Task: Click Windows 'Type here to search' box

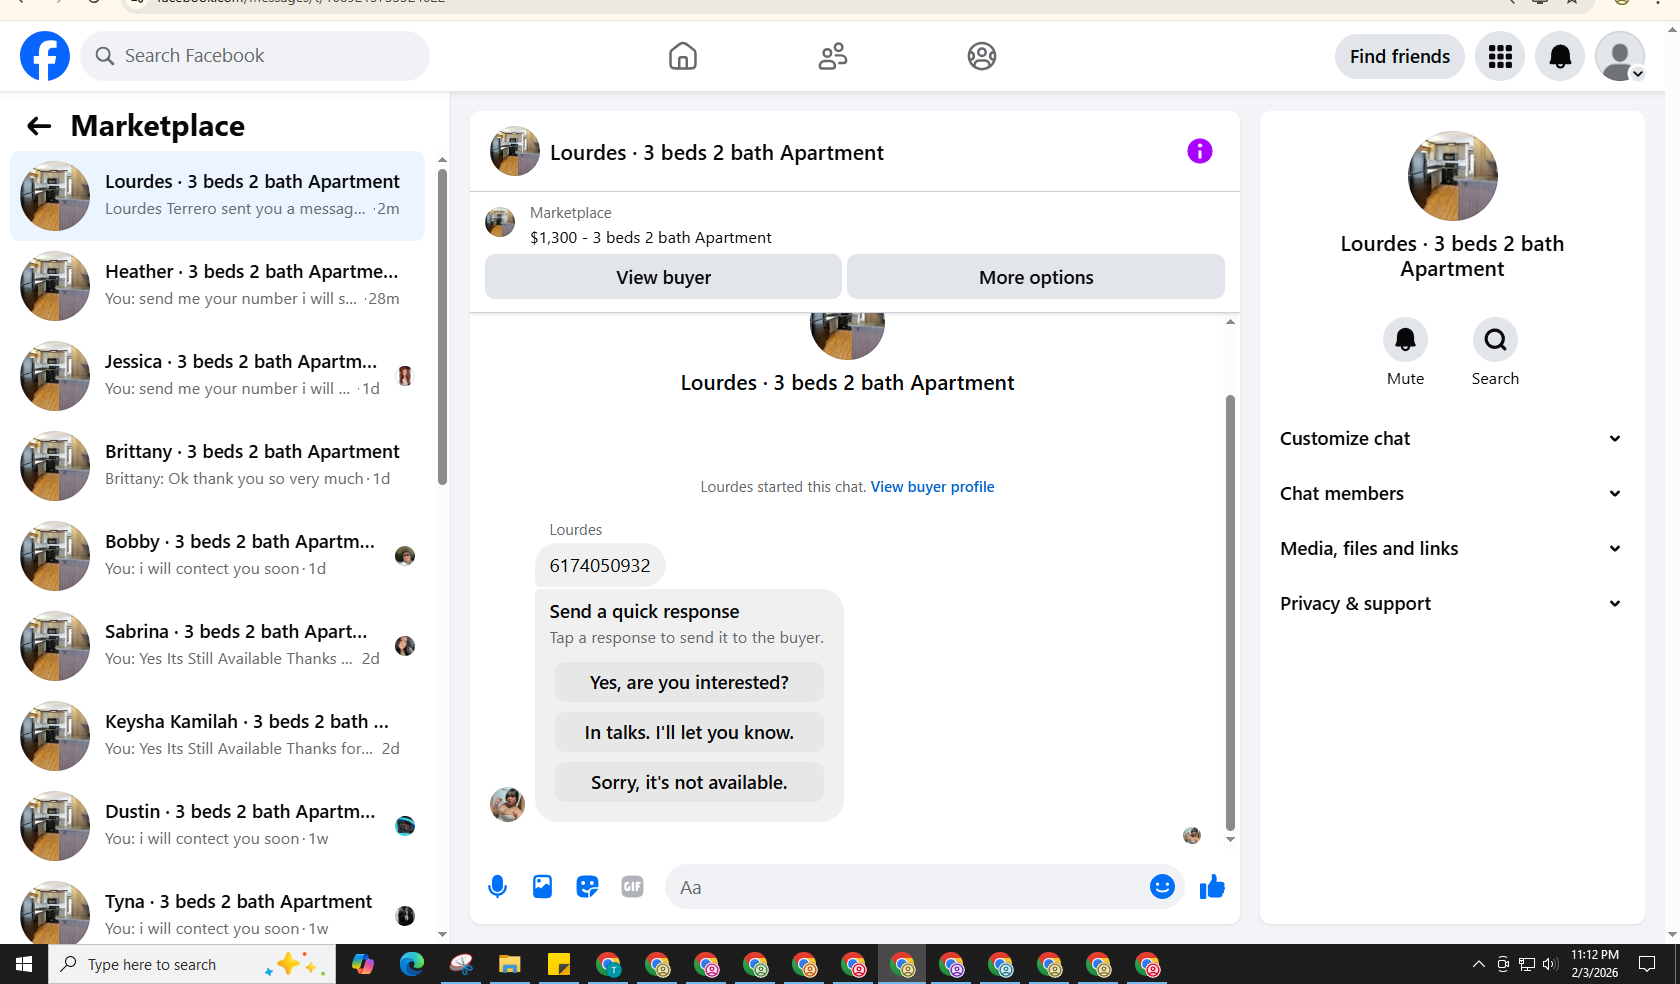Action: 192,964
